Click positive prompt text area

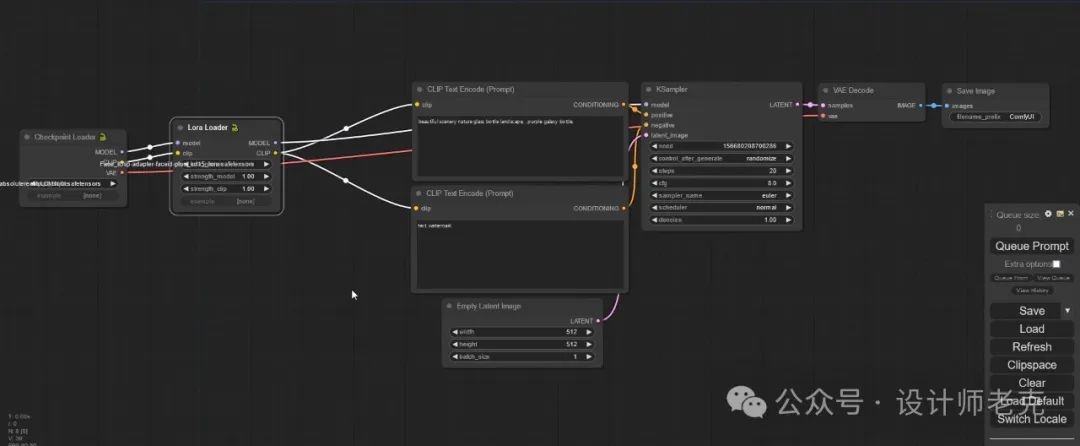(520, 147)
